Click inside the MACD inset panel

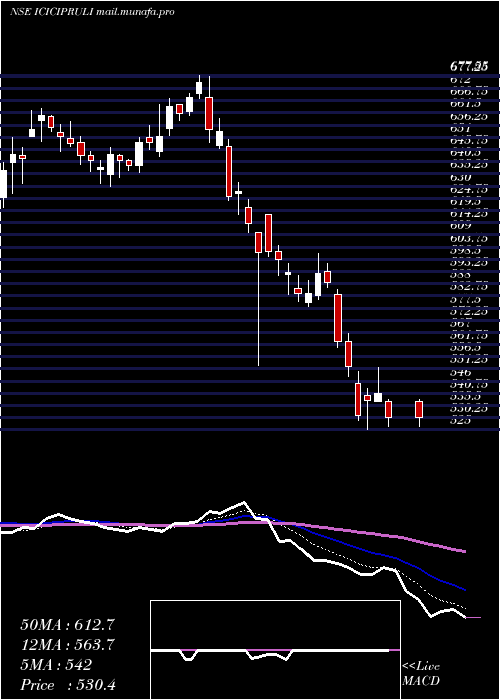point(275,650)
